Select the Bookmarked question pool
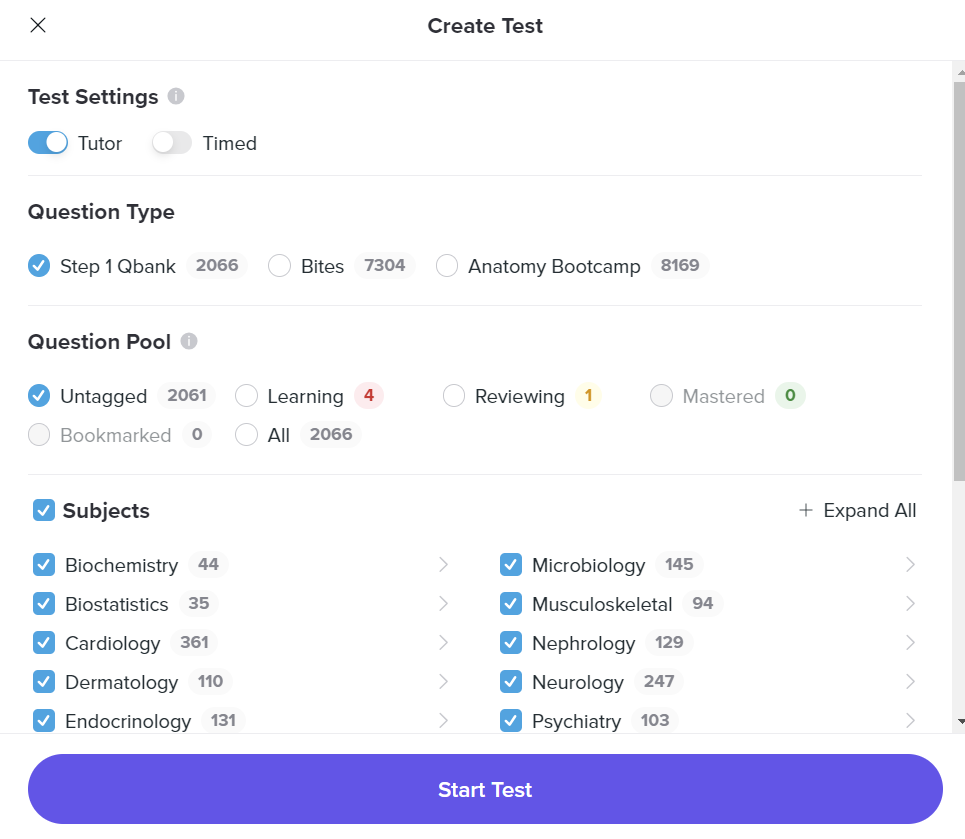Screen dimensions: 965x839 39,435
